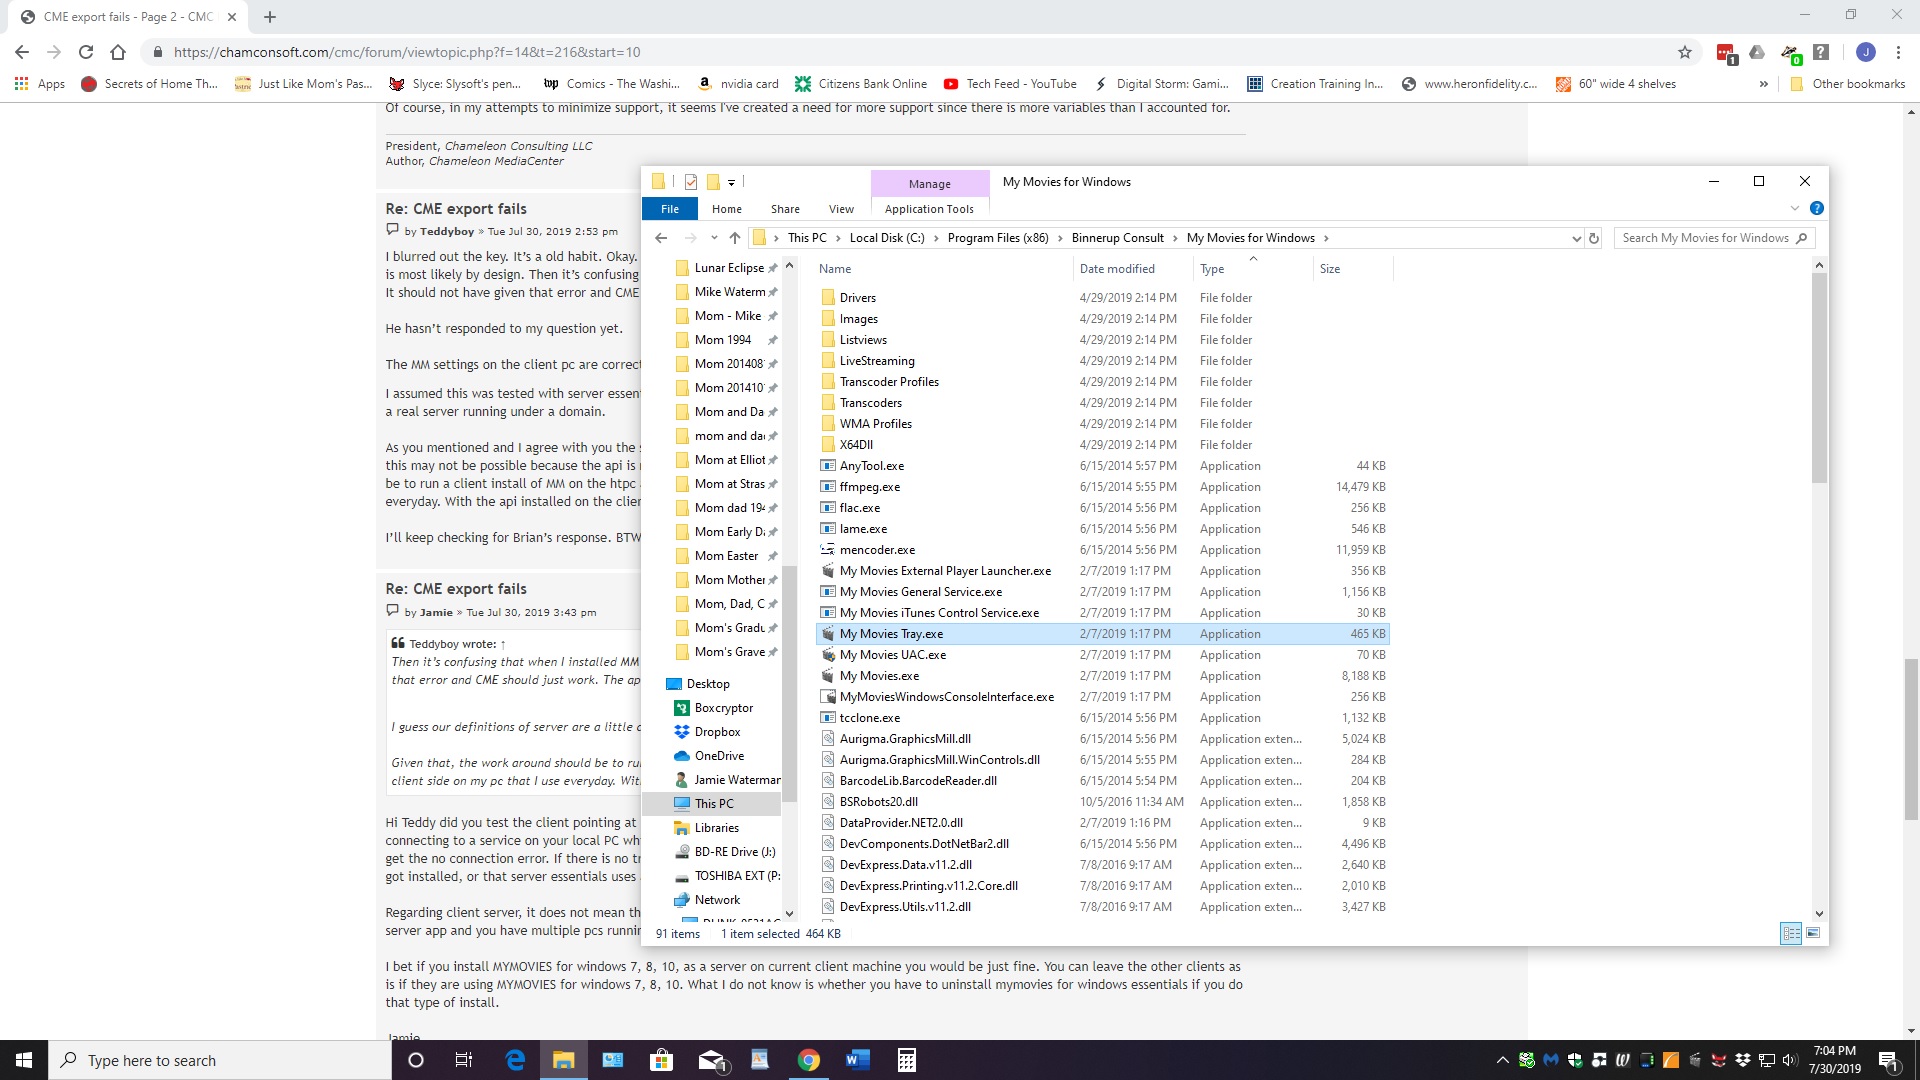Sort files by Date modified column
The height and width of the screenshot is (1080, 1920).
1117,269
